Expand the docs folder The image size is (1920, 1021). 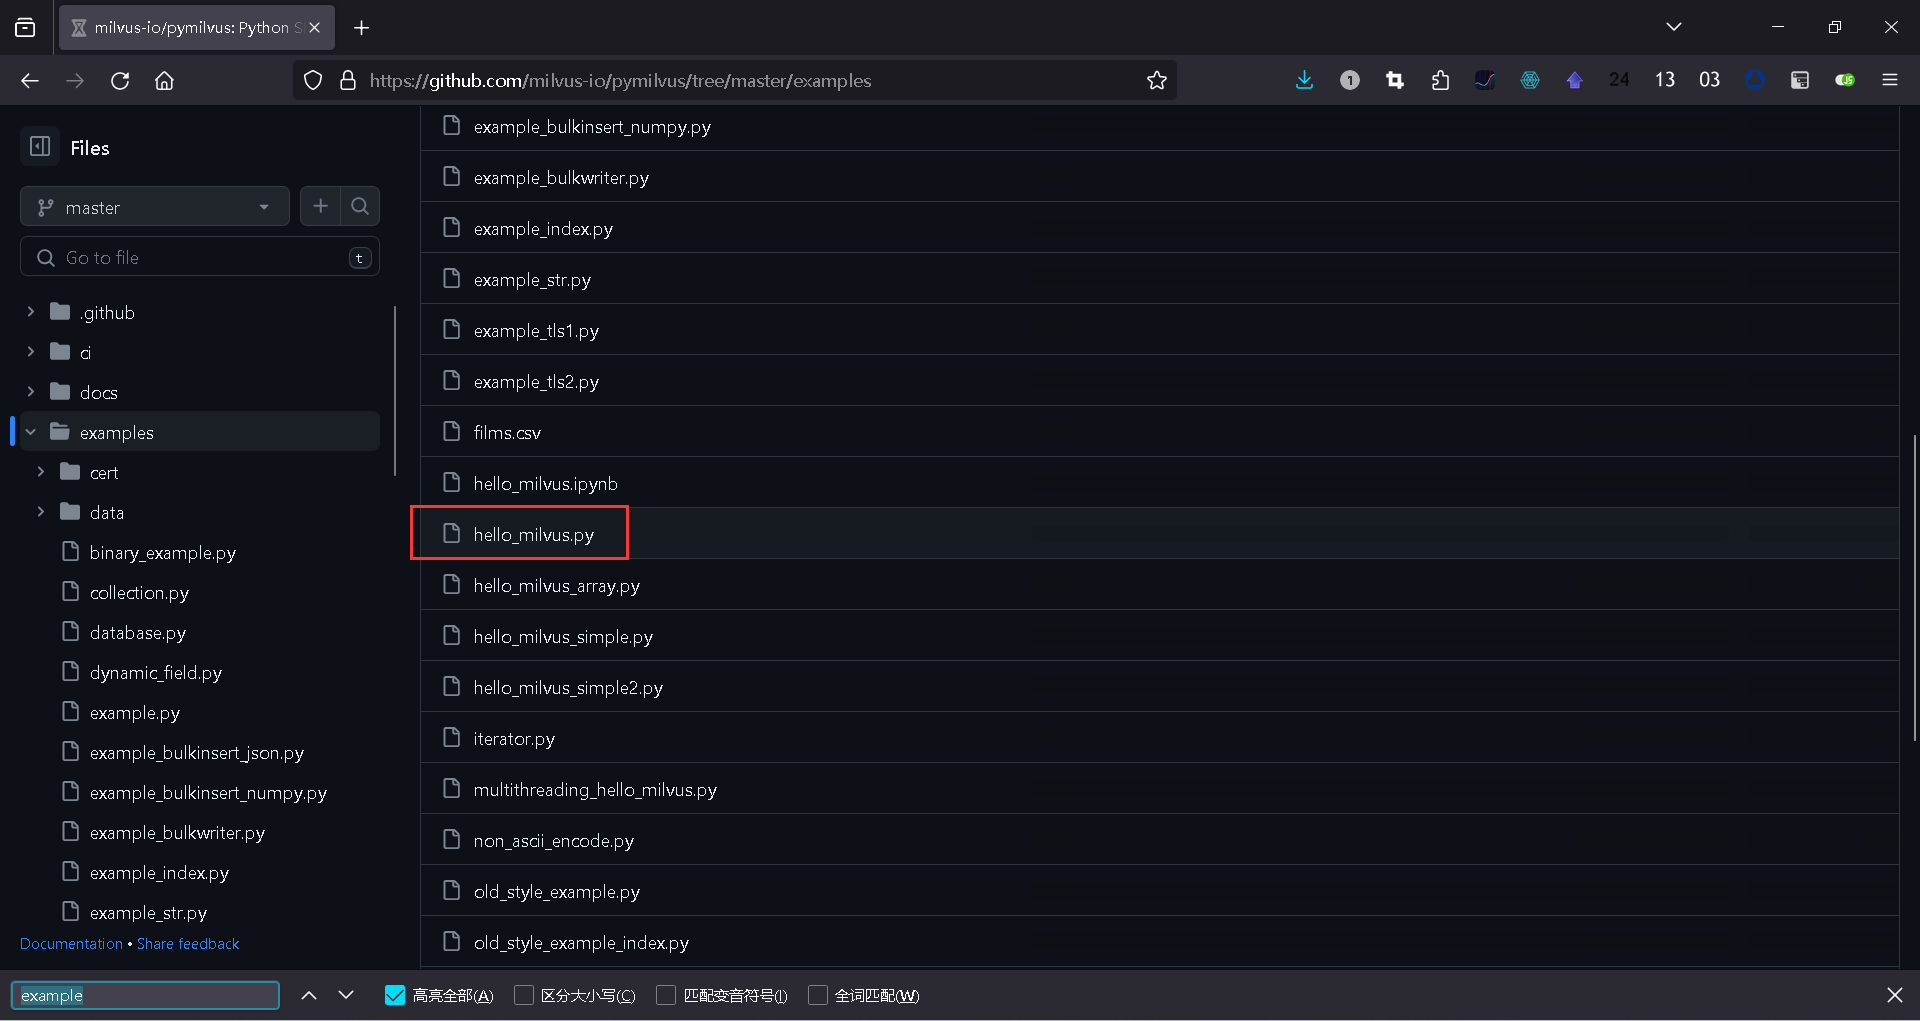(31, 392)
